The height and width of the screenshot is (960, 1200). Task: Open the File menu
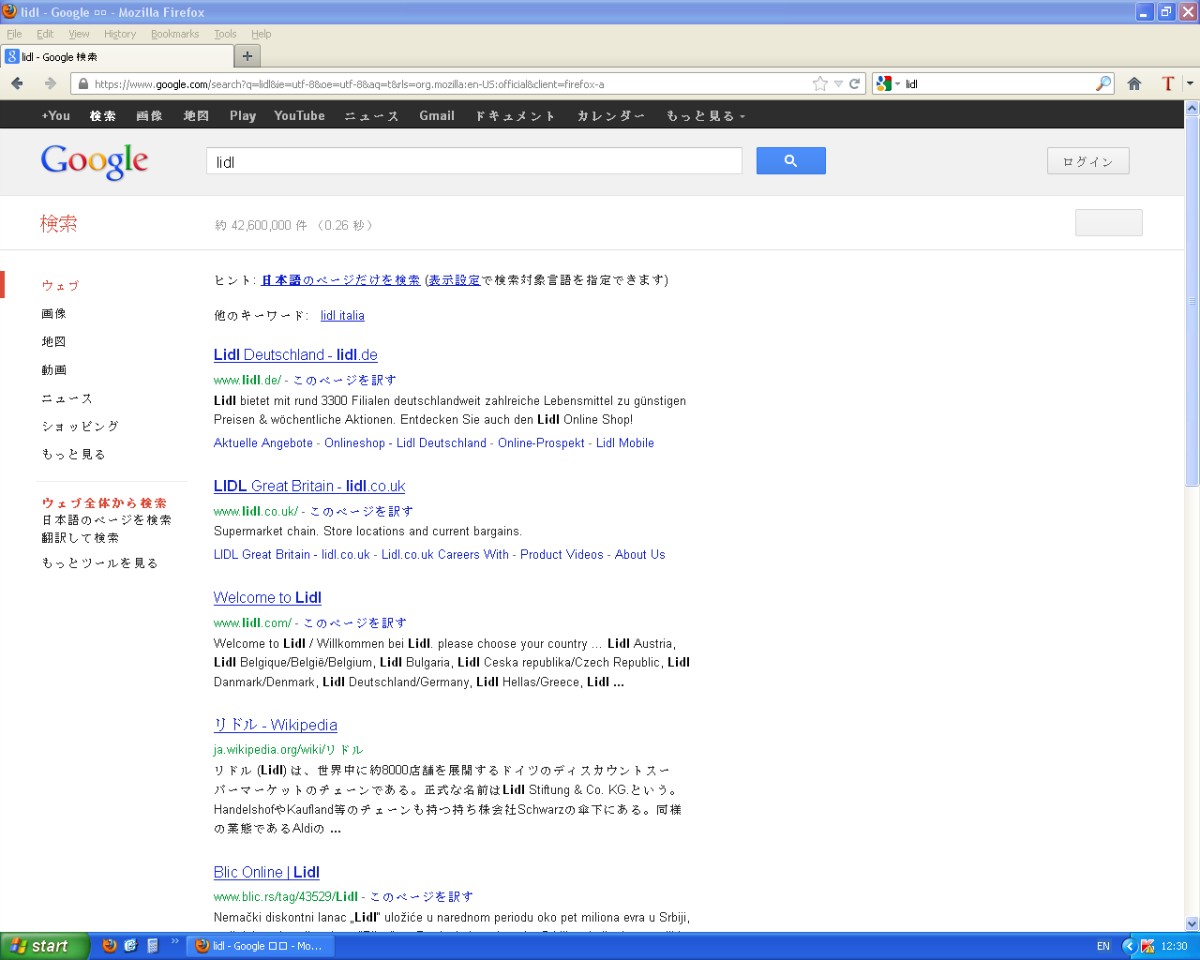[x=14, y=34]
